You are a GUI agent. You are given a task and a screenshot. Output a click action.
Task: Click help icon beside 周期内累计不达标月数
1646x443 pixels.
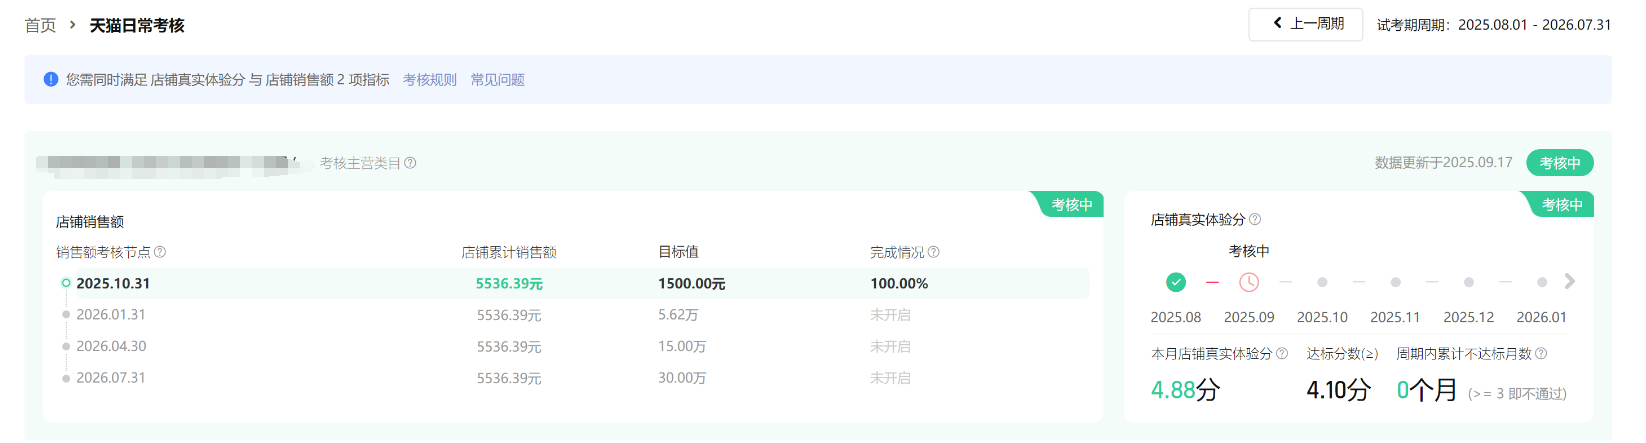pos(1541,353)
